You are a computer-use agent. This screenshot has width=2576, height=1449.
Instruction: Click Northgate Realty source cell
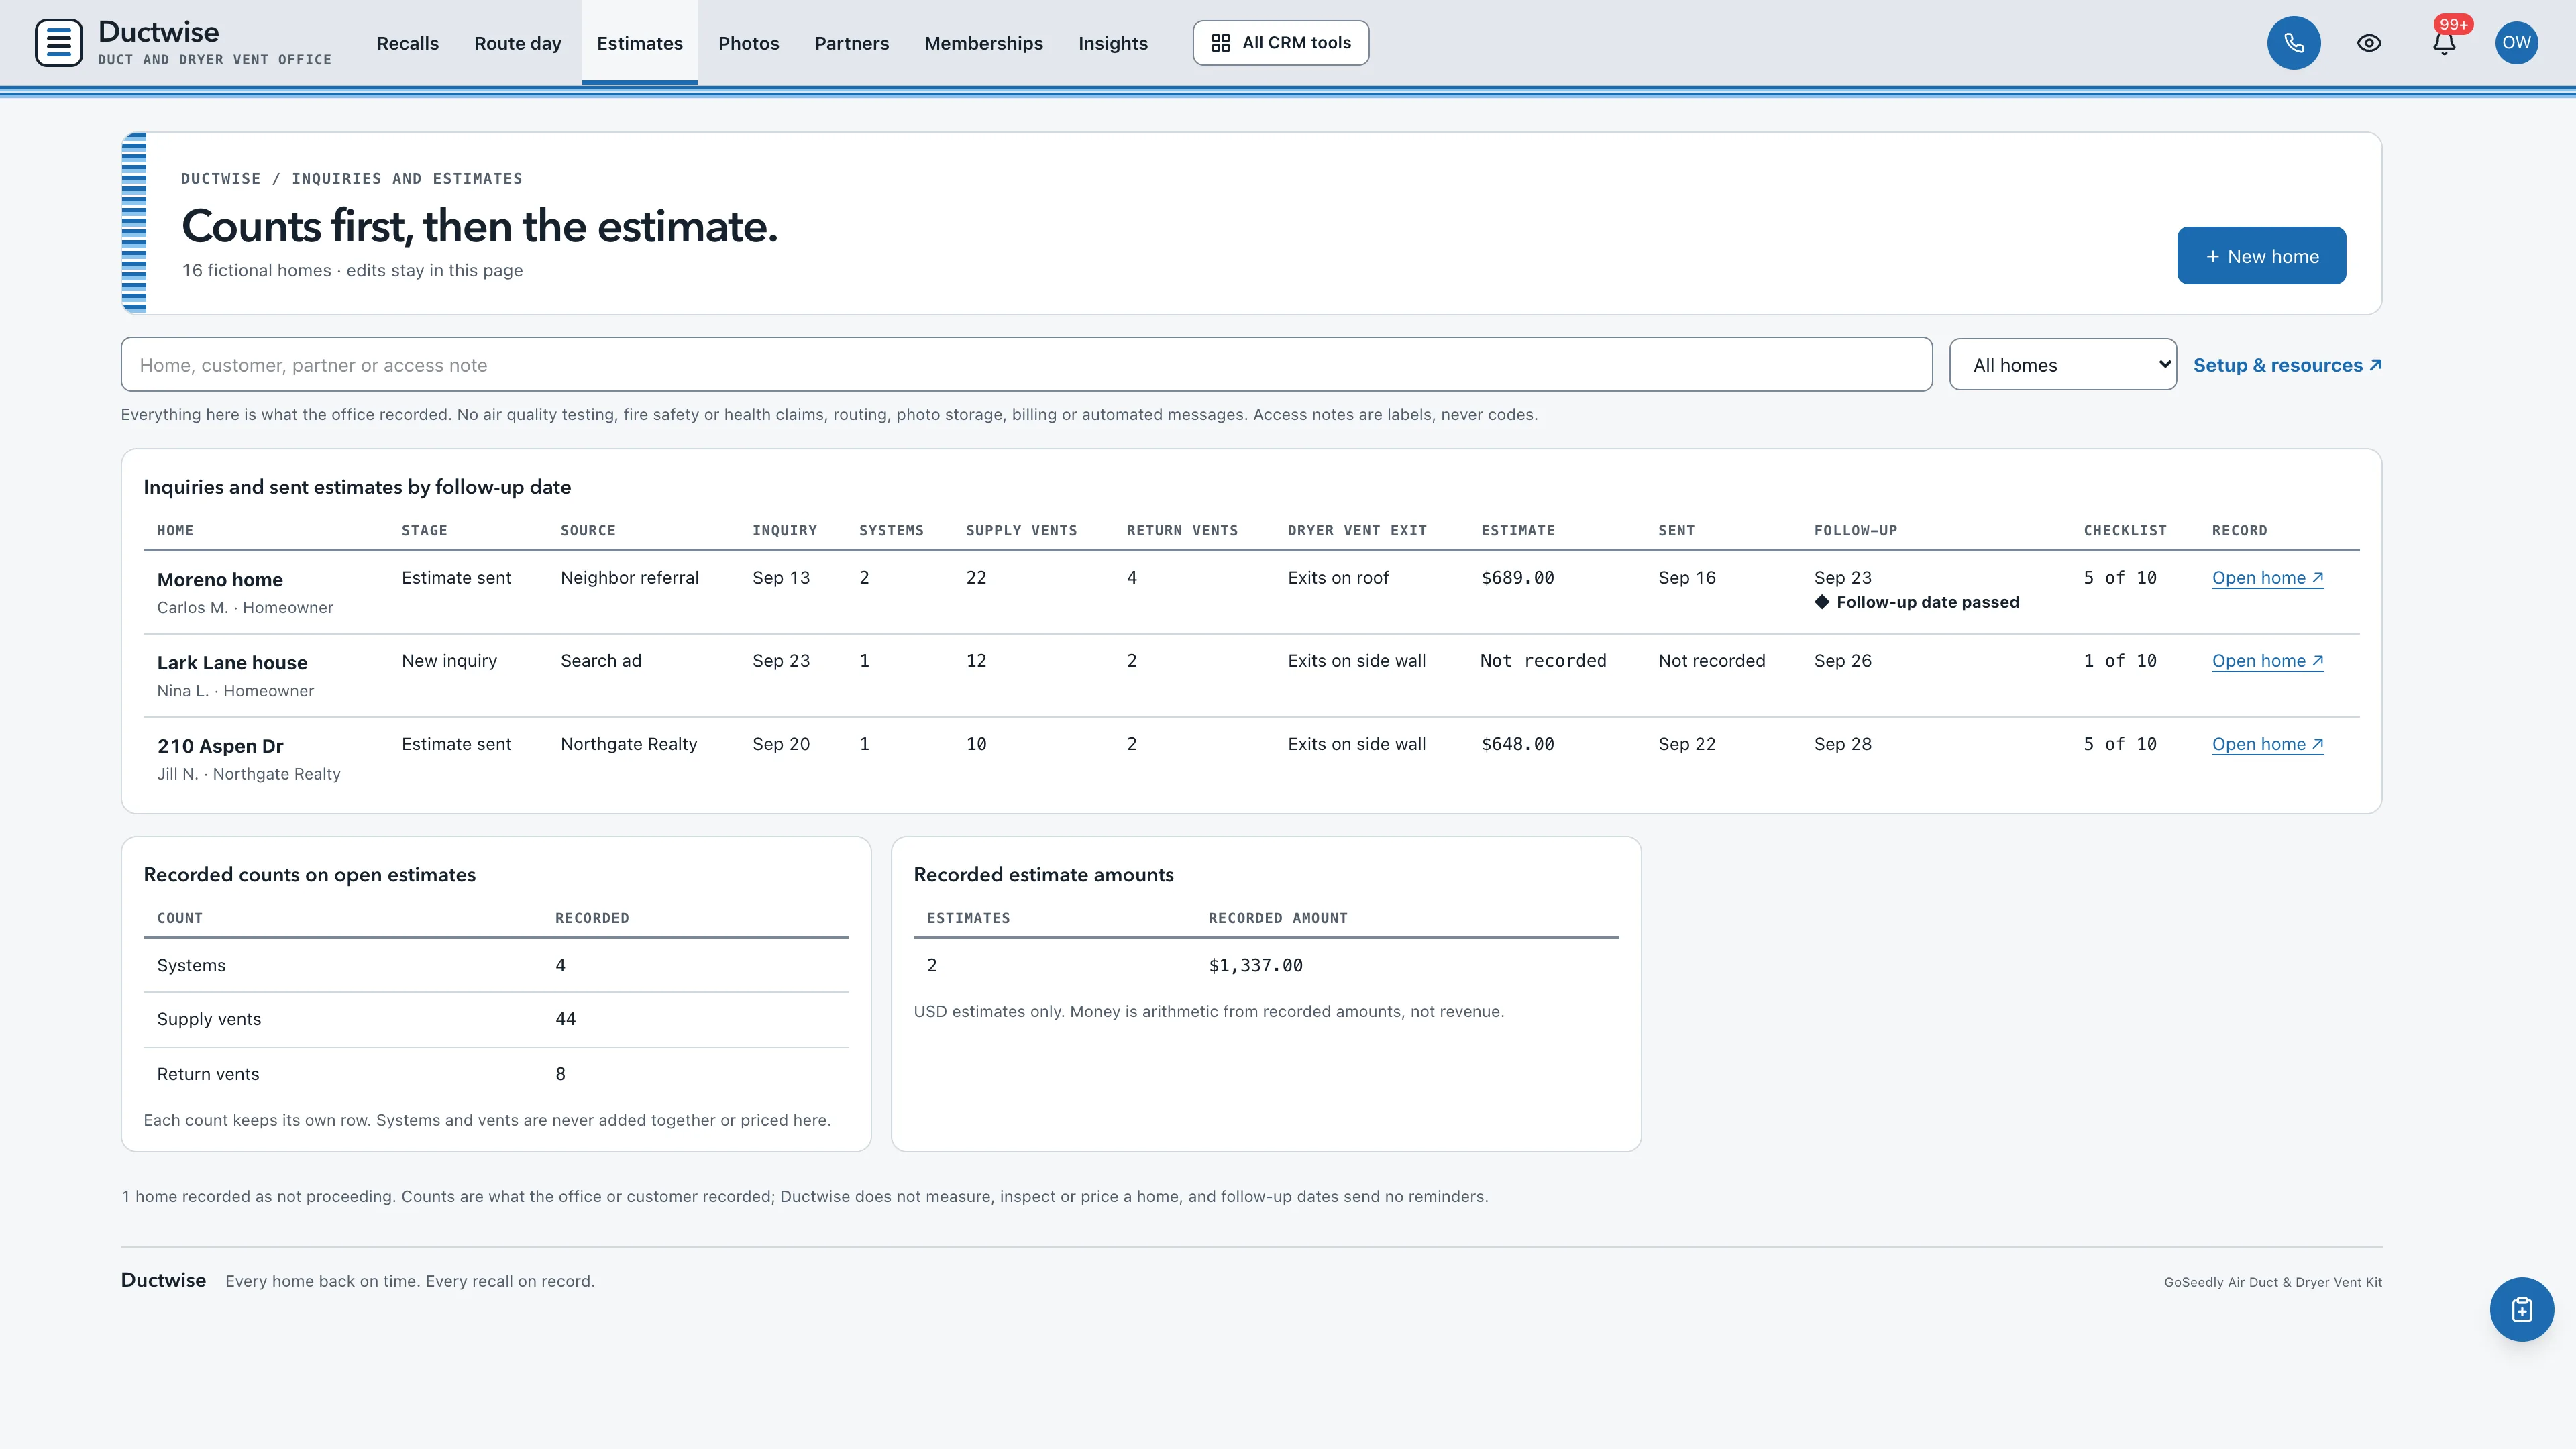point(628,744)
